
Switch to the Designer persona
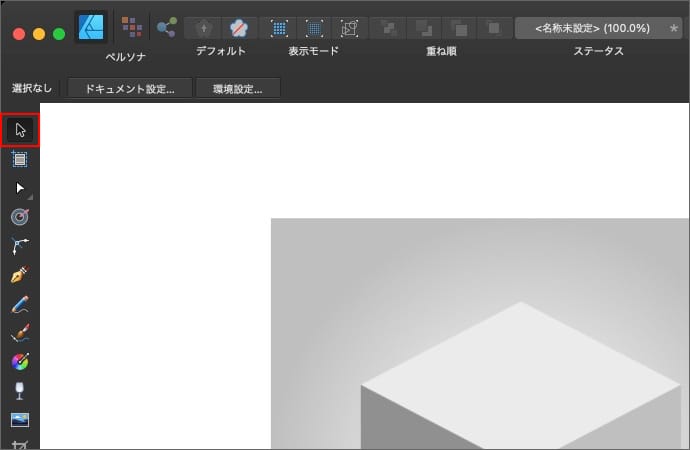[x=91, y=27]
